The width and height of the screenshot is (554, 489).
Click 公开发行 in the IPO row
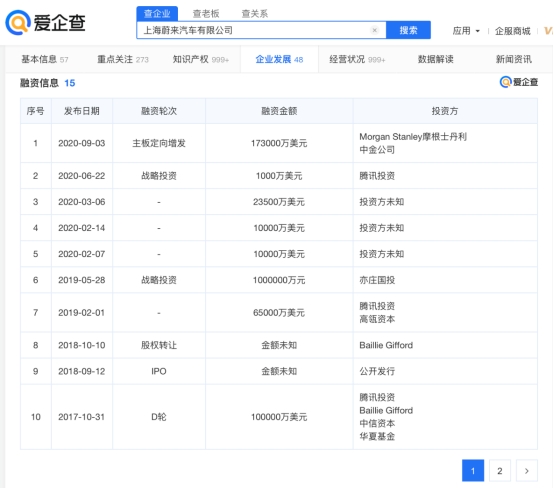point(377,371)
